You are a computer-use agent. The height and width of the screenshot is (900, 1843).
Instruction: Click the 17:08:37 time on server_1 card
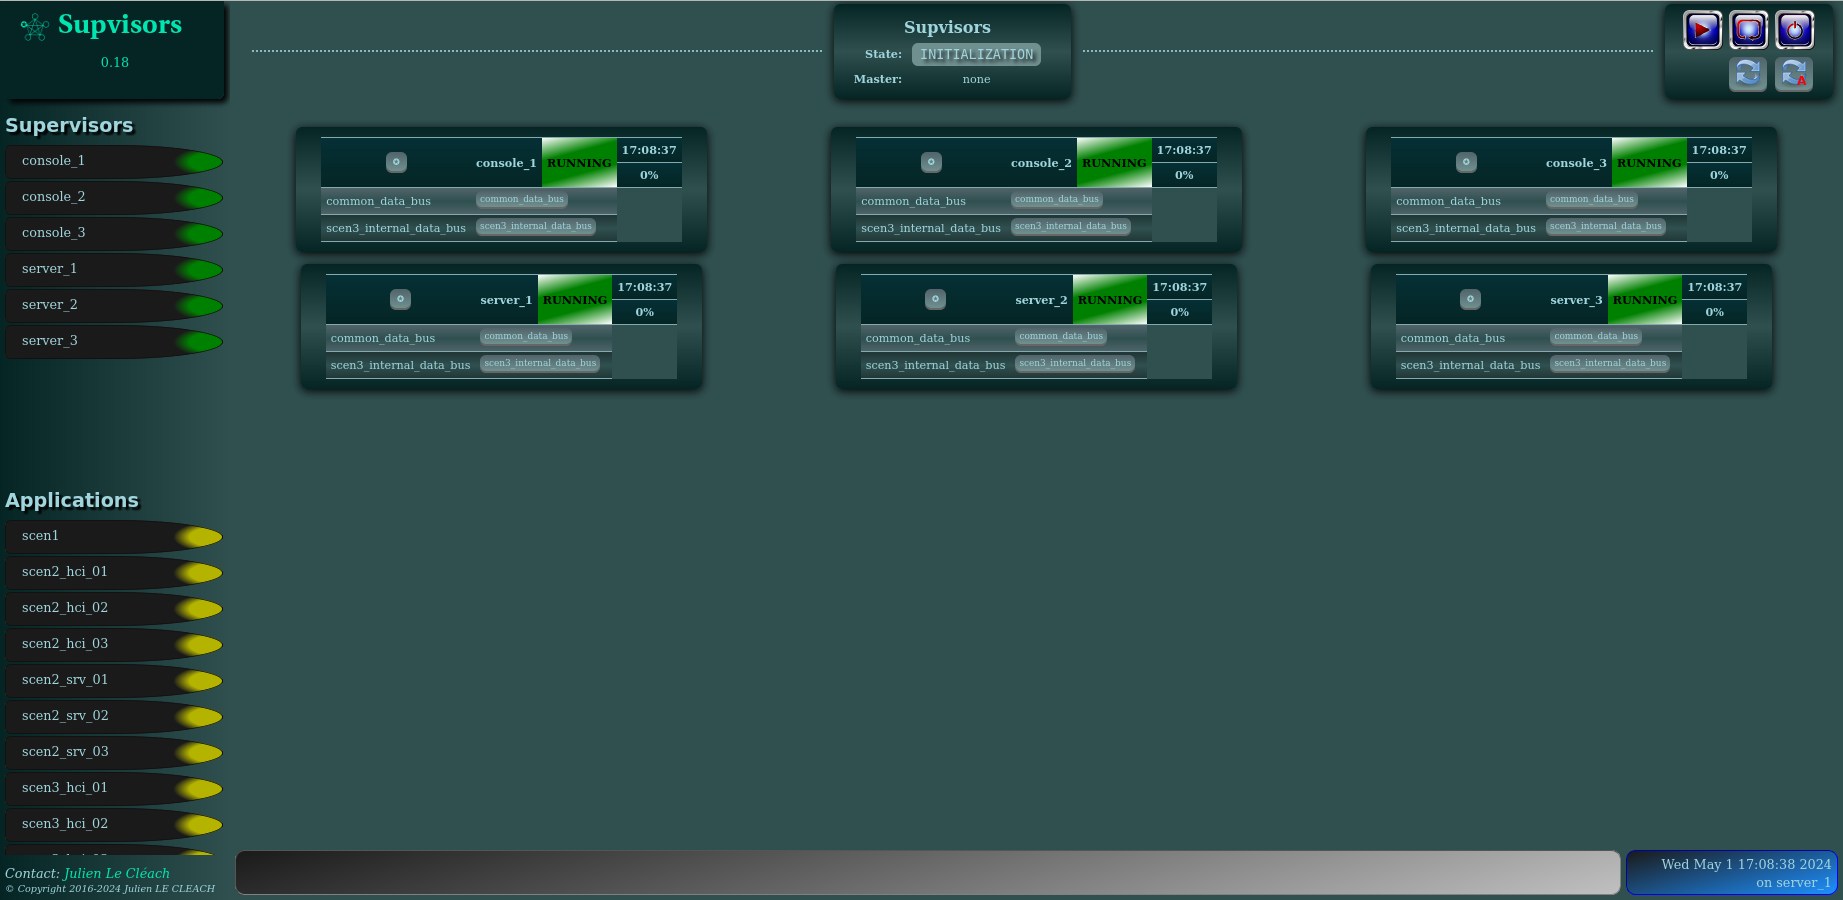pos(645,287)
